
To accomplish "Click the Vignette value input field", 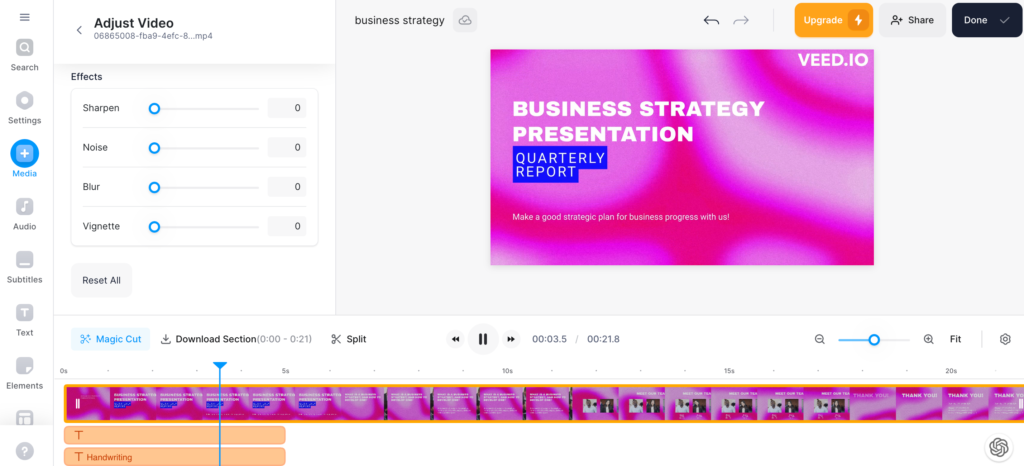I will 287,227.
